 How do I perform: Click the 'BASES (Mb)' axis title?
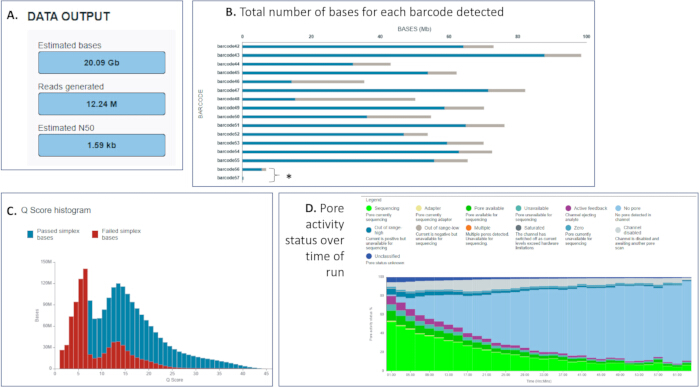coord(414,29)
